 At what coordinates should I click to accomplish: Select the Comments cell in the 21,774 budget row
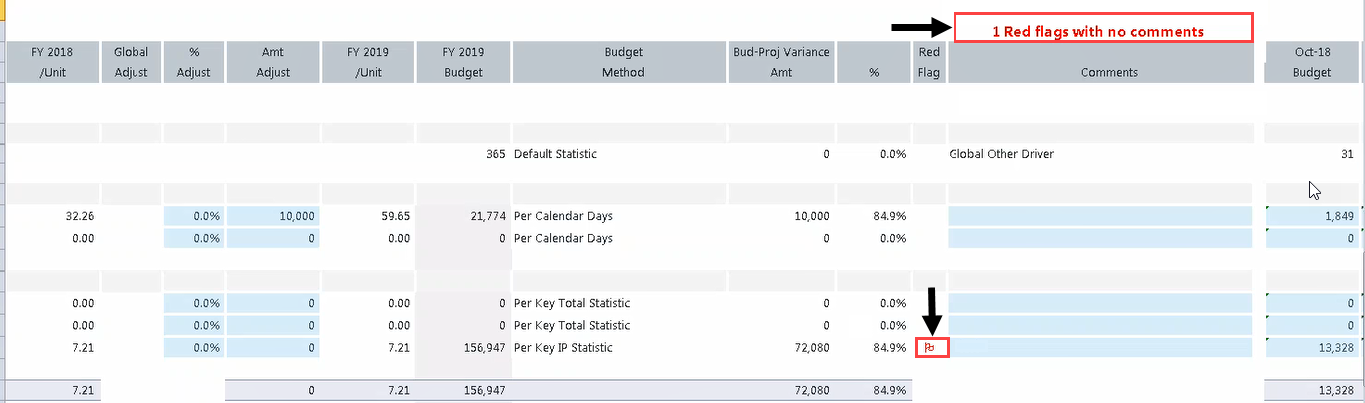point(1099,216)
